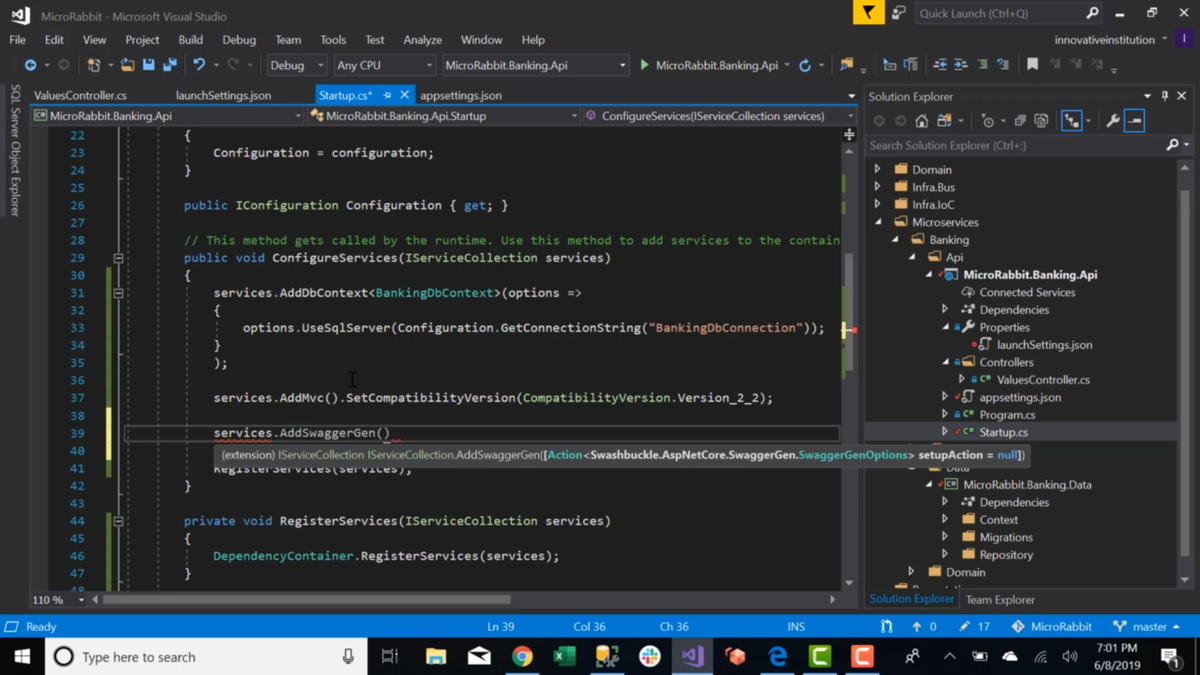Collapse ConfigureServices method outline at line 29
Viewport: 1200px width, 675px height.
[x=118, y=258]
